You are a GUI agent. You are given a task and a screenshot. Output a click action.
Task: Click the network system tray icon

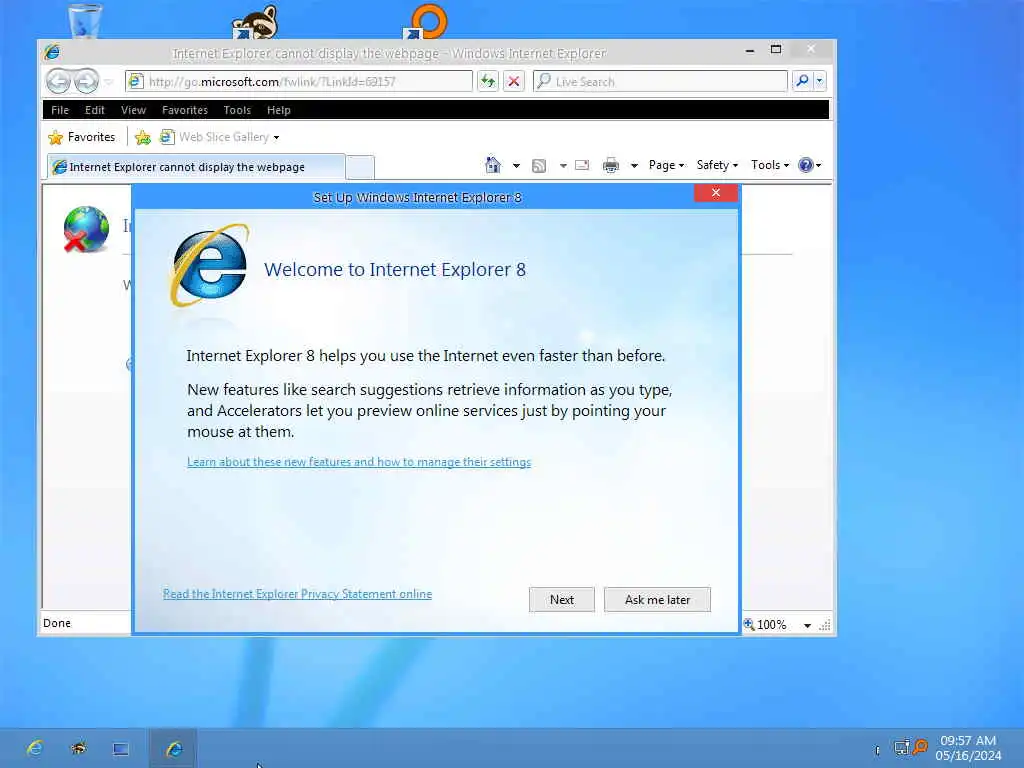pyautogui.click(x=901, y=748)
